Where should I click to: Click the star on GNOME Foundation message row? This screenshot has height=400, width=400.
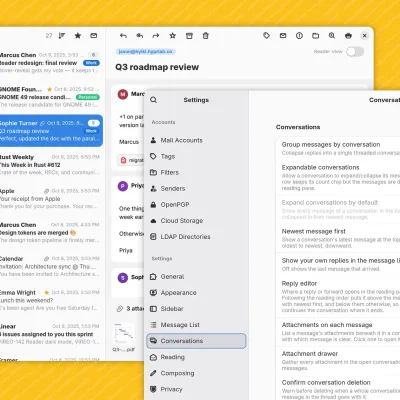pyautogui.click(x=50, y=89)
